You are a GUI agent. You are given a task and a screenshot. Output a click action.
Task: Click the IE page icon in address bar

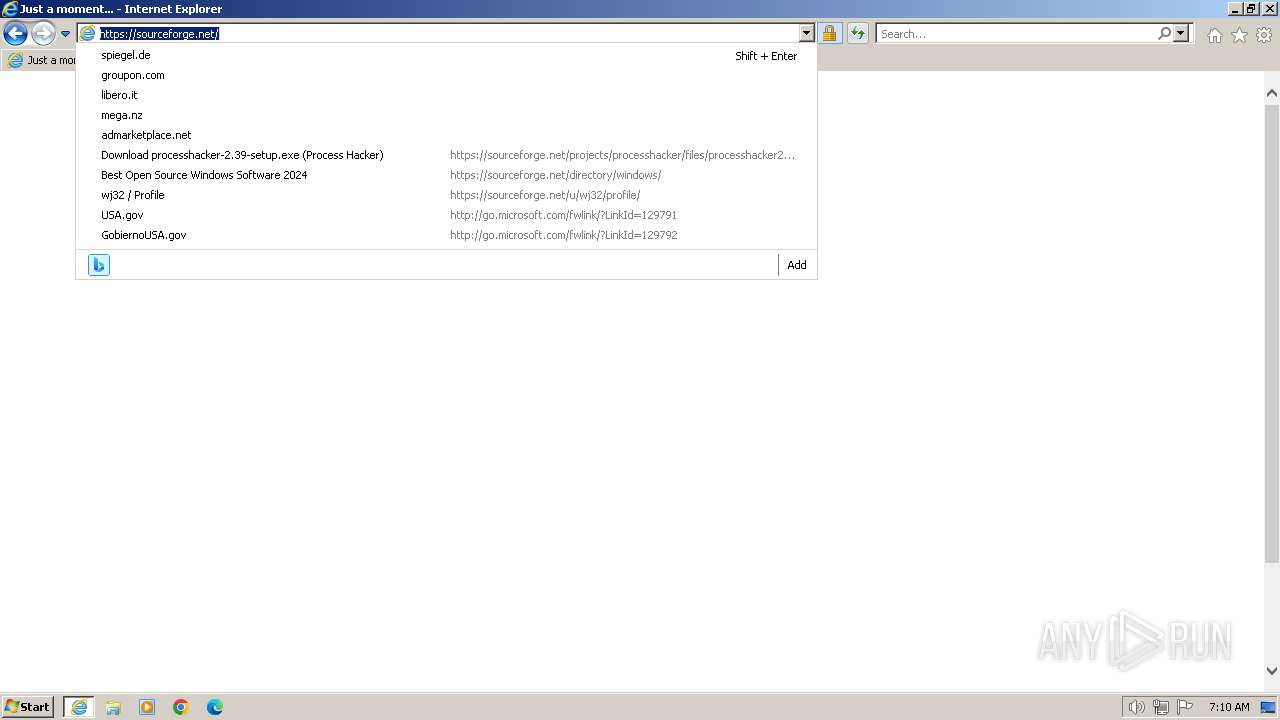[88, 34]
